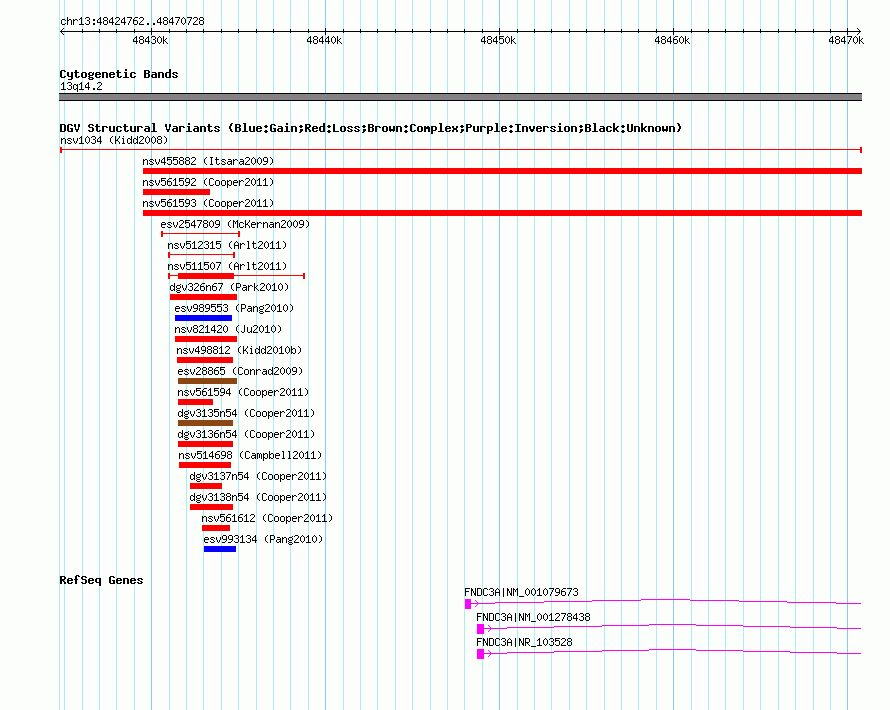Open the nsv512315 (Arlt2011) variant label
Viewport: 890px width, 710px height.
(227, 245)
